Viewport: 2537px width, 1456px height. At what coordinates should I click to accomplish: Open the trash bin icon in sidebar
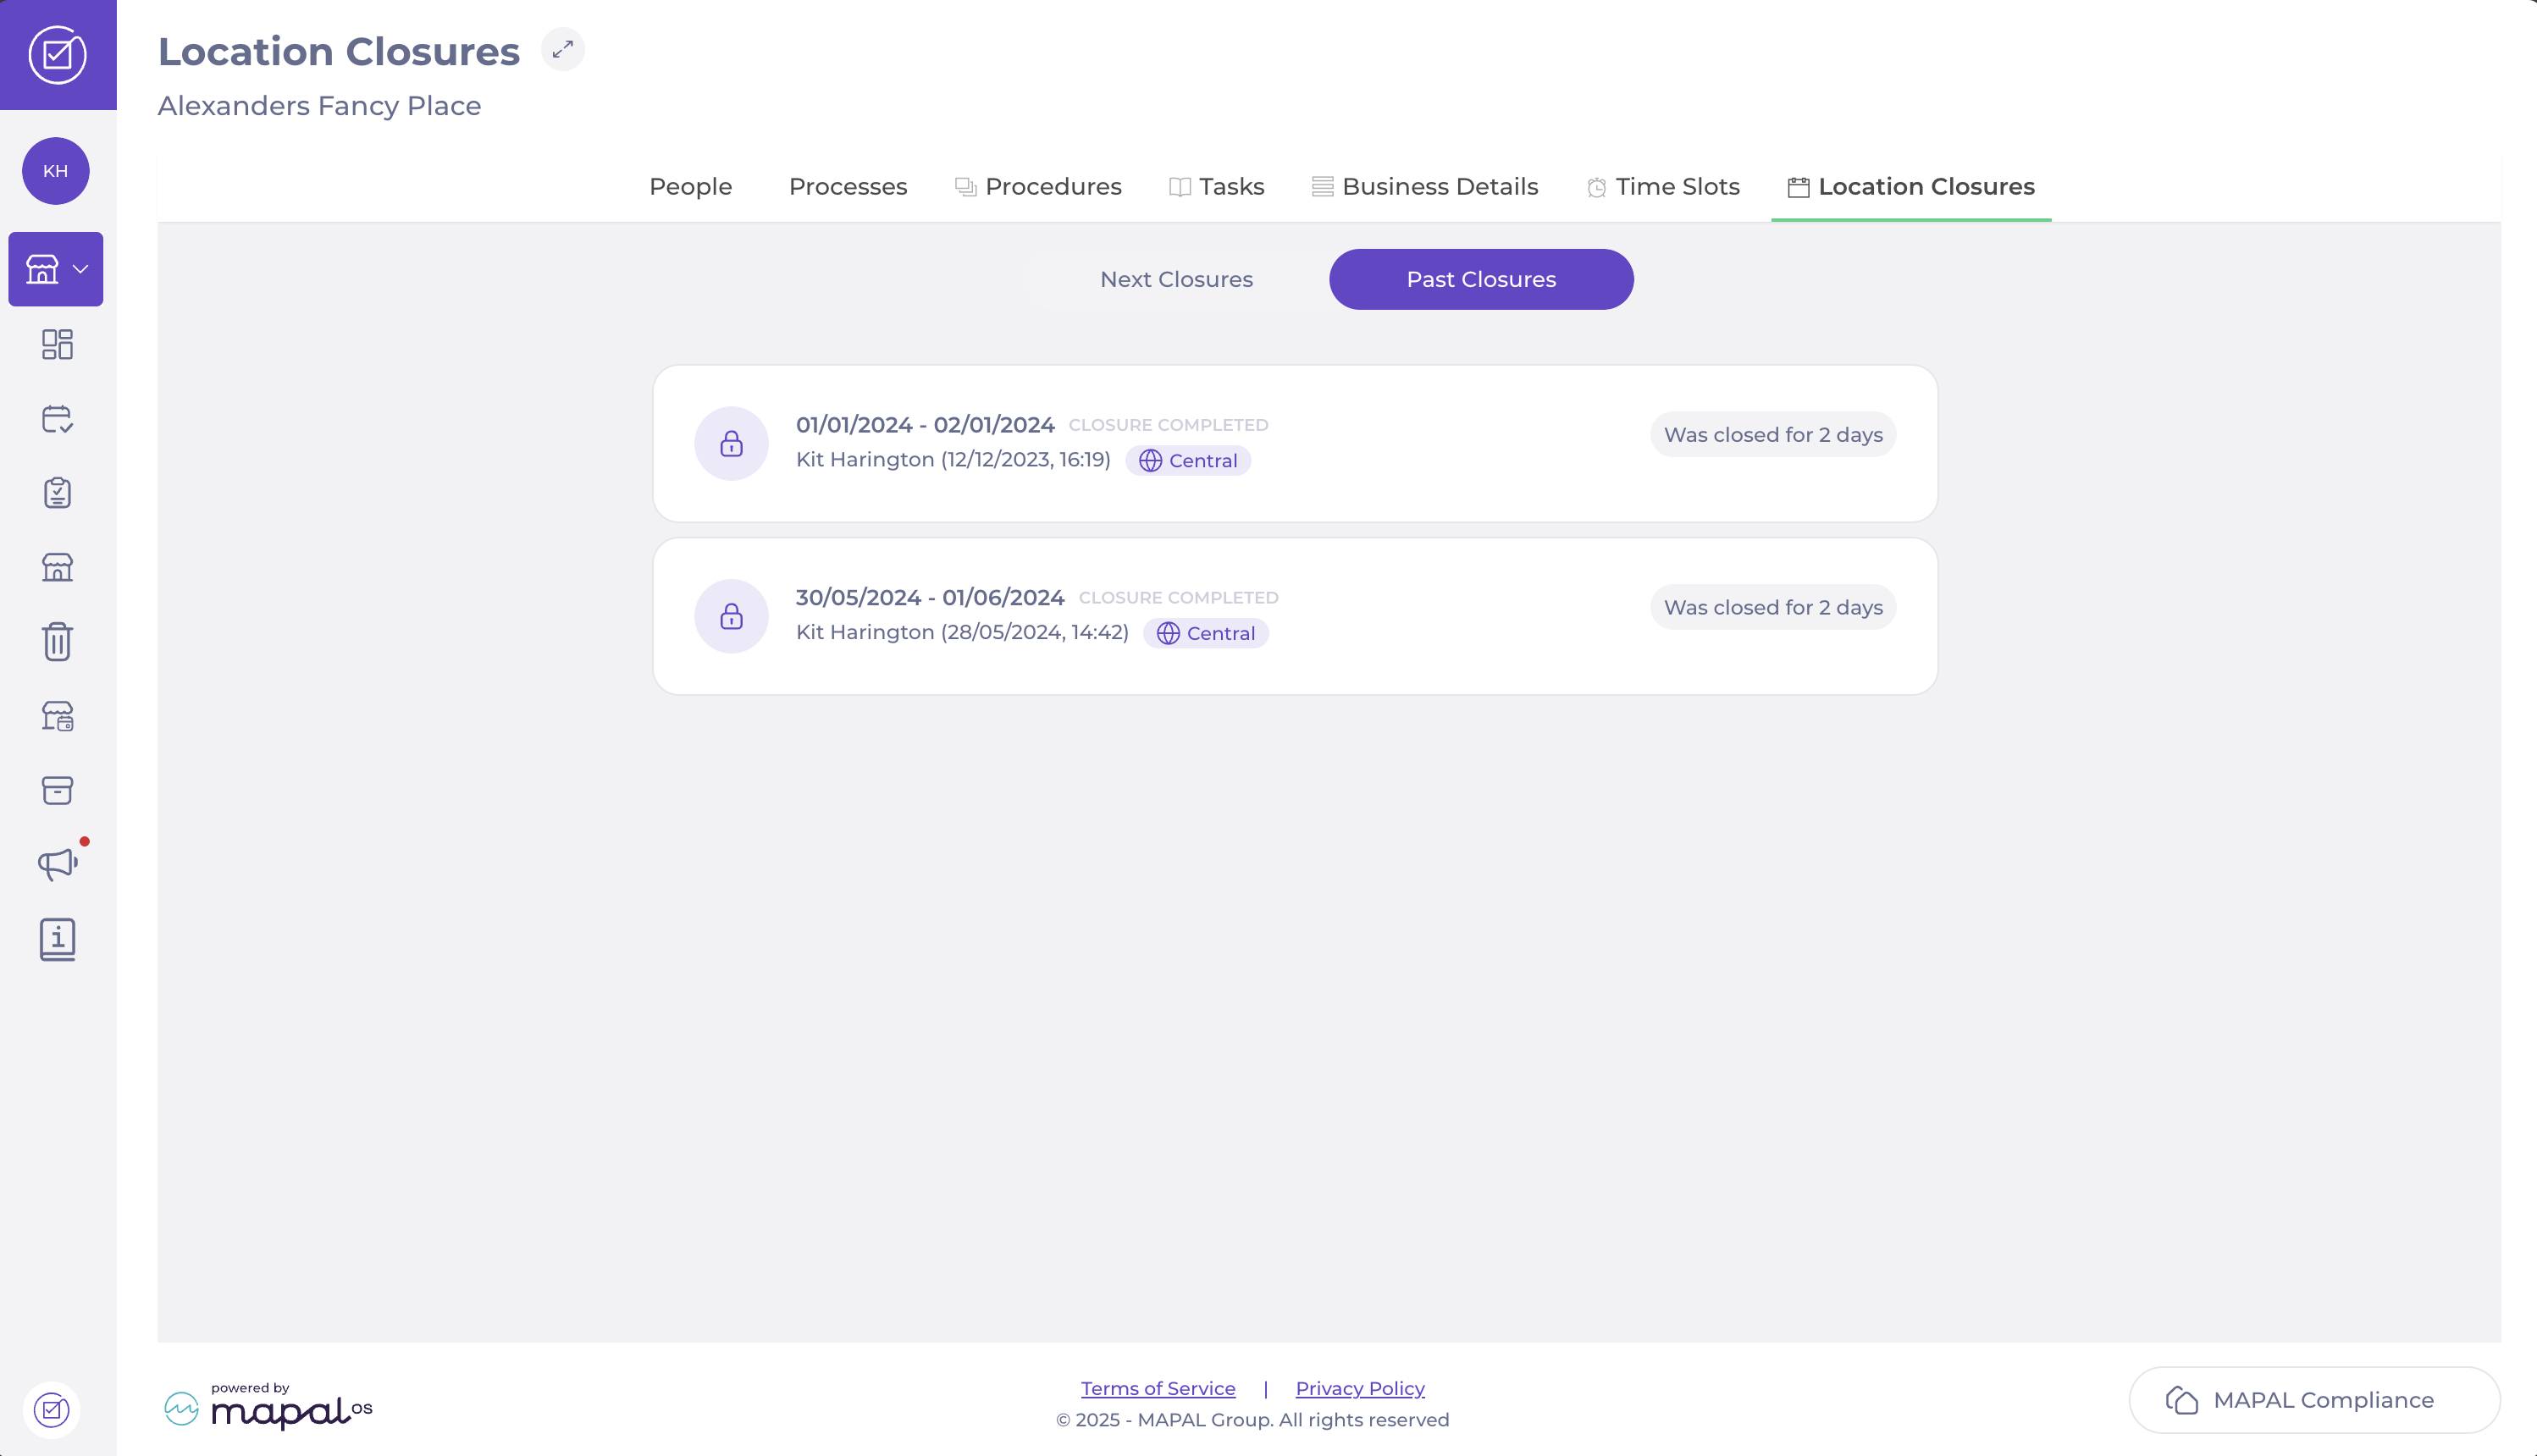pos(58,641)
